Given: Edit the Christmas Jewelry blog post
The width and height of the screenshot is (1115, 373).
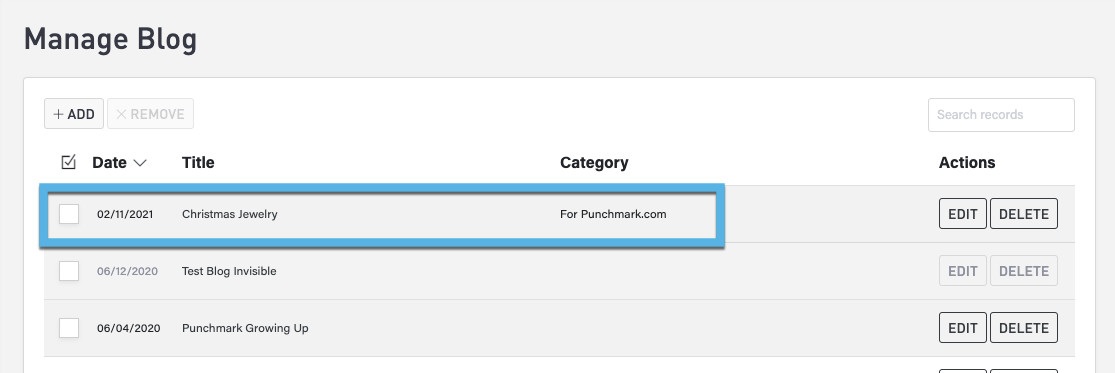Looking at the screenshot, I should (x=963, y=214).
